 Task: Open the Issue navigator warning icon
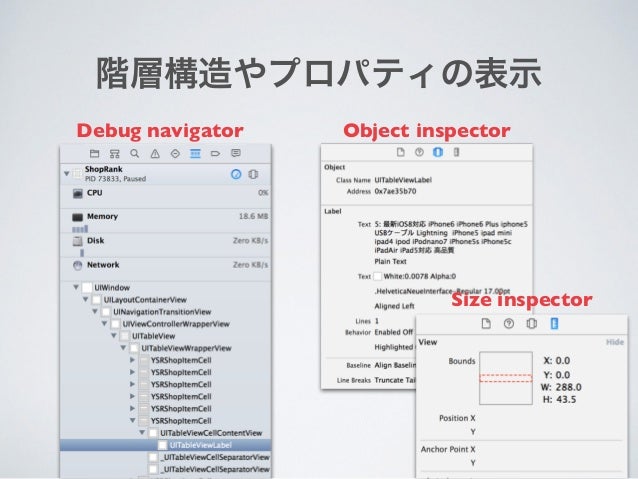[155, 153]
